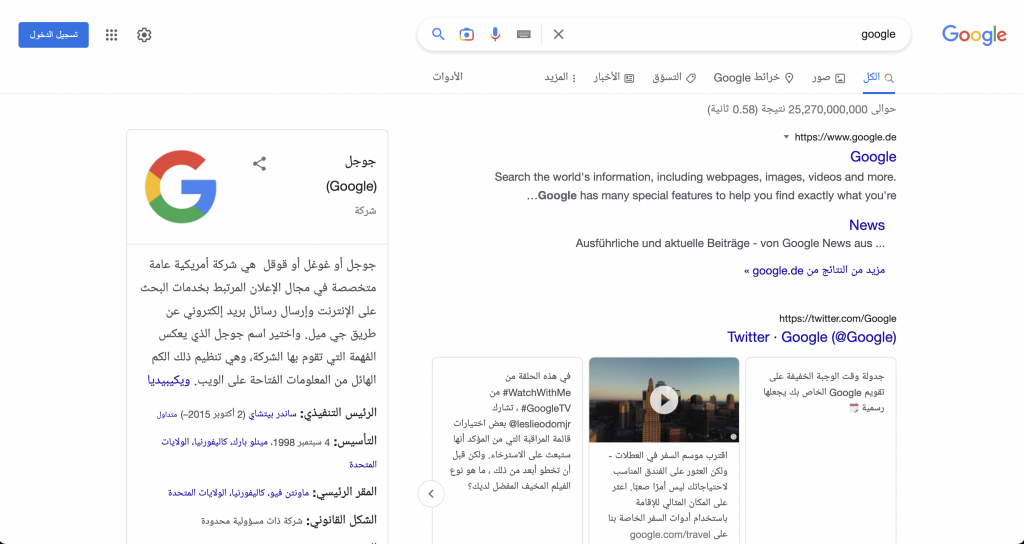Open search by image camera icon
Viewport: 1024px width, 544px height.
466,34
